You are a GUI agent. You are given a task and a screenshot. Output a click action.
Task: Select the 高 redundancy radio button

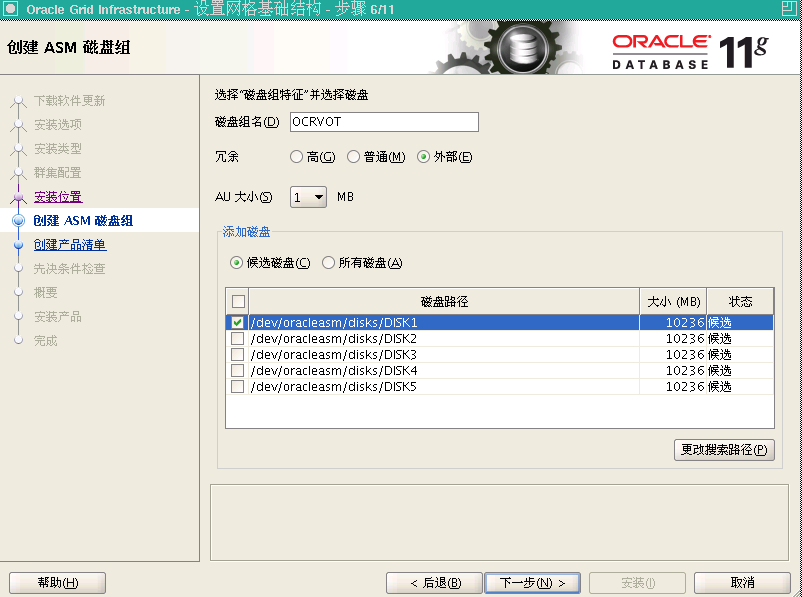[x=297, y=157]
